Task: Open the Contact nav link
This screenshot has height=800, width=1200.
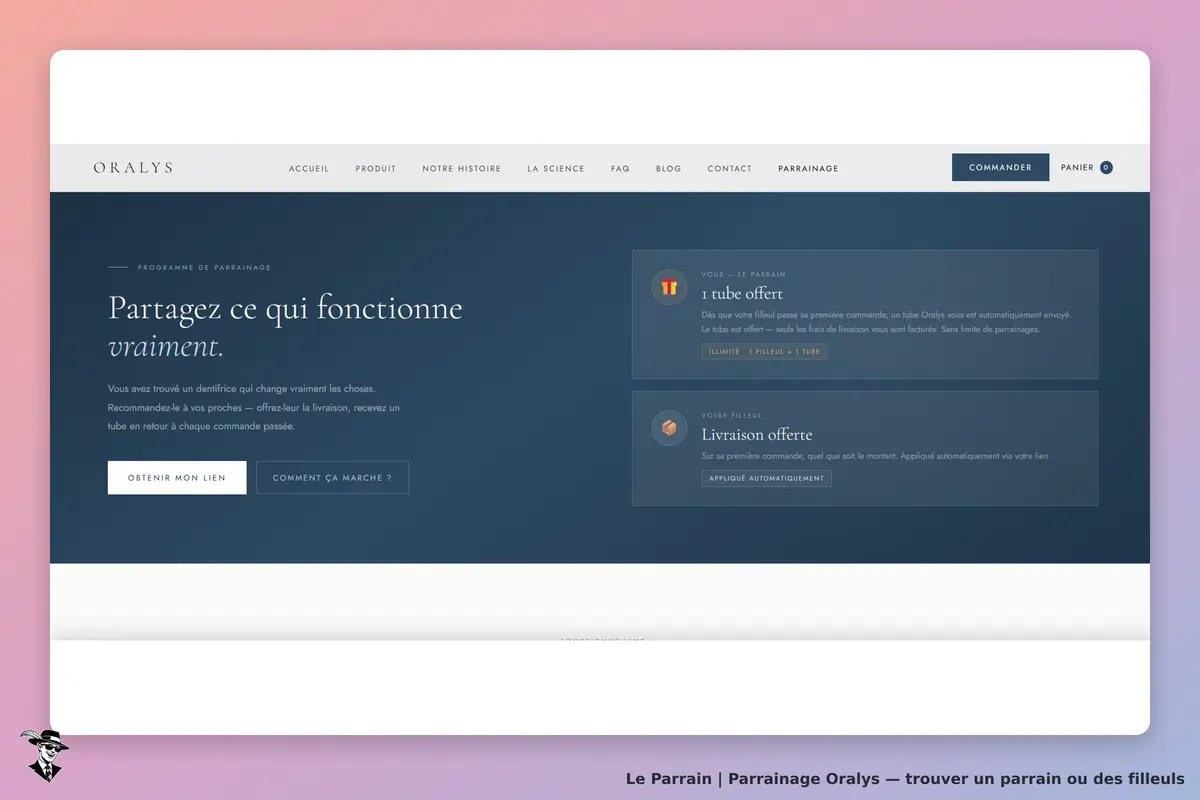Action: click(730, 169)
